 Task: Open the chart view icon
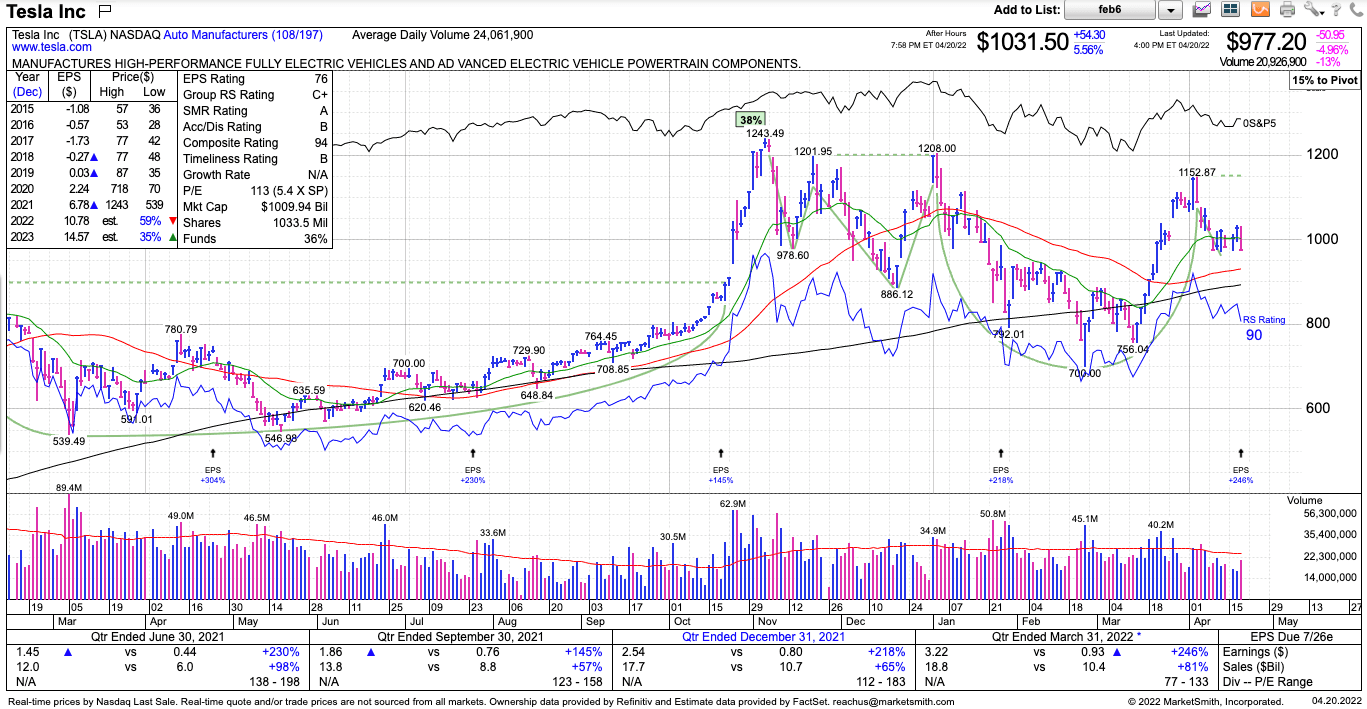coord(1203,10)
